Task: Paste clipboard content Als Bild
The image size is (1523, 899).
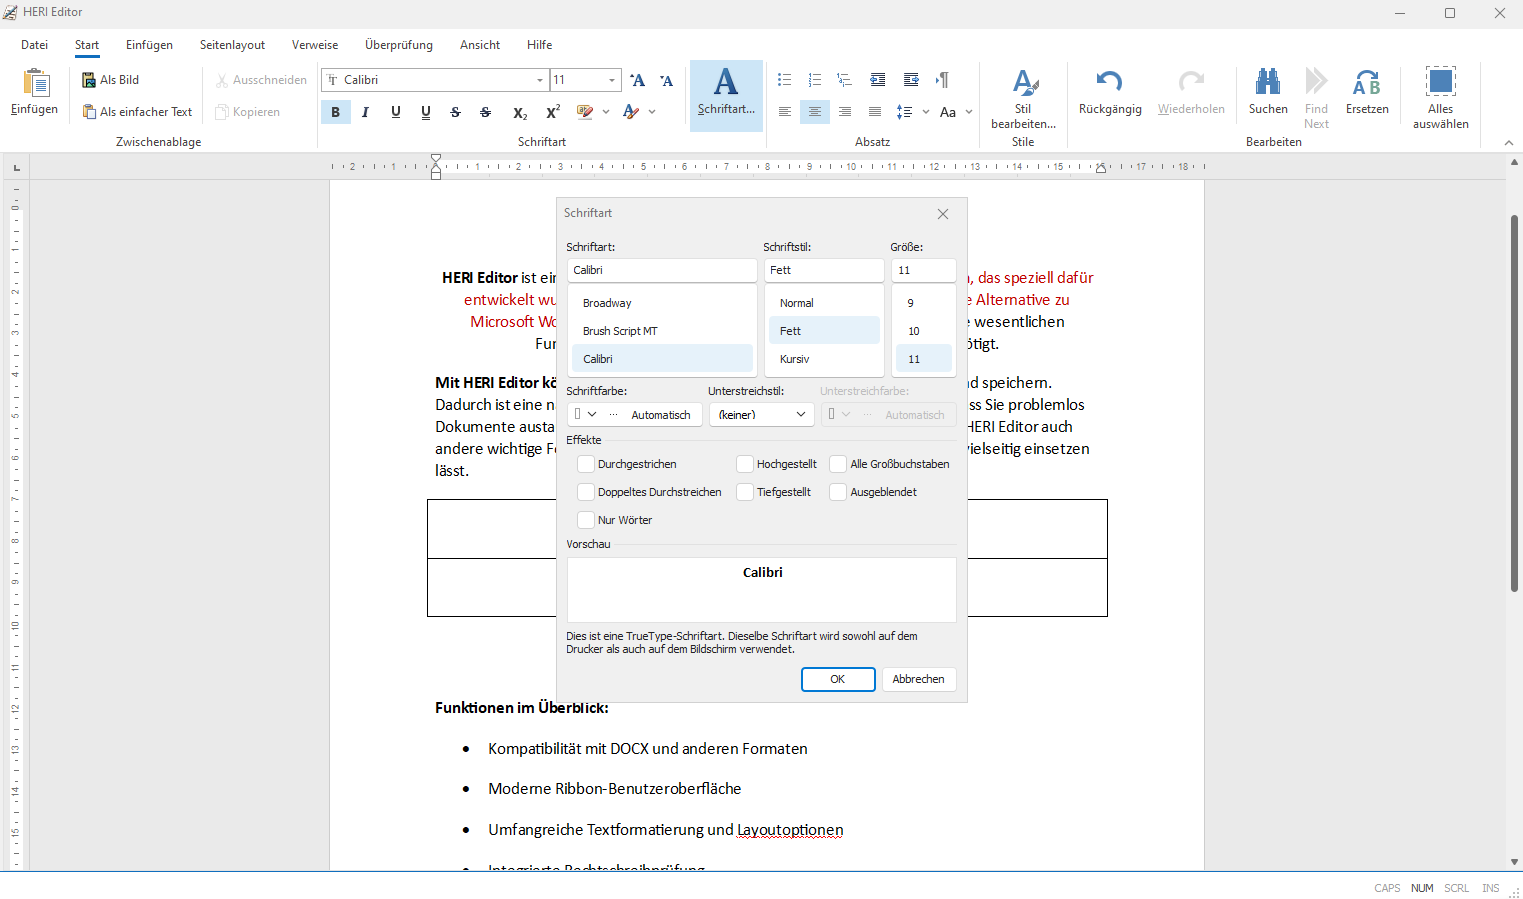Action: click(x=111, y=80)
